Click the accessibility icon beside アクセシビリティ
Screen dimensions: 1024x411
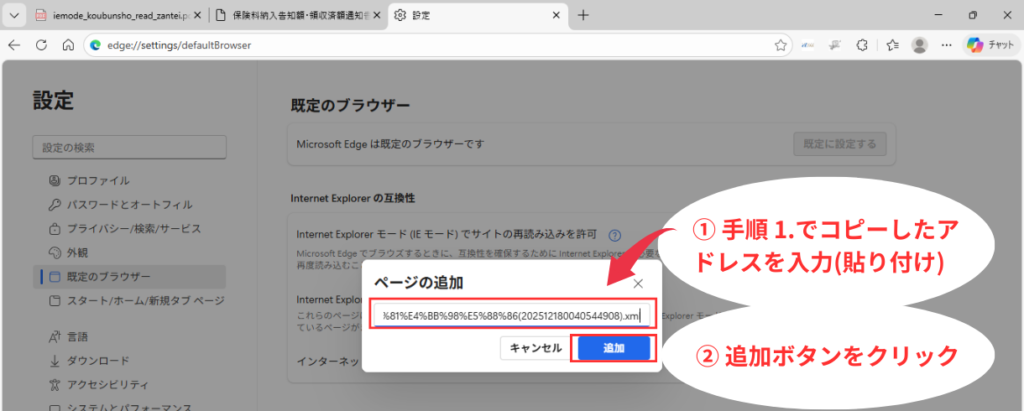point(55,384)
